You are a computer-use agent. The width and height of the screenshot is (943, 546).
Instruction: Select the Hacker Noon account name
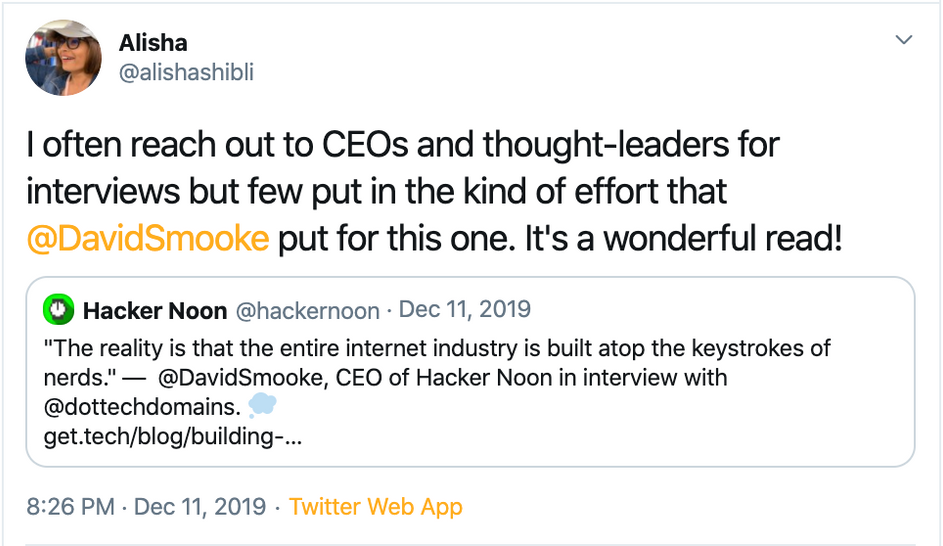154,311
